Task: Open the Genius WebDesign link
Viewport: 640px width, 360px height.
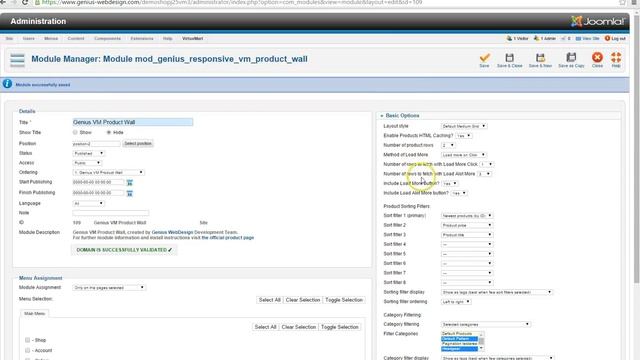Action: tap(172, 232)
